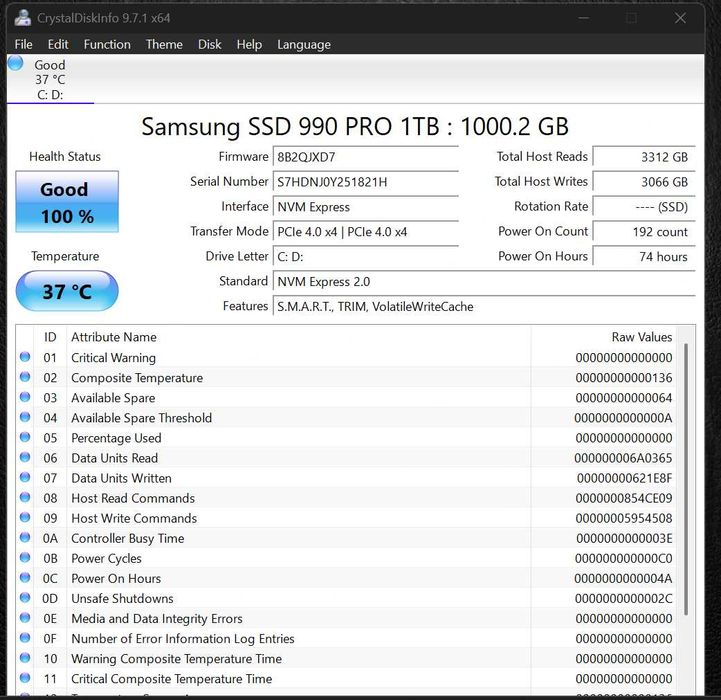Click the ID column header
721x700 pixels.
point(50,337)
